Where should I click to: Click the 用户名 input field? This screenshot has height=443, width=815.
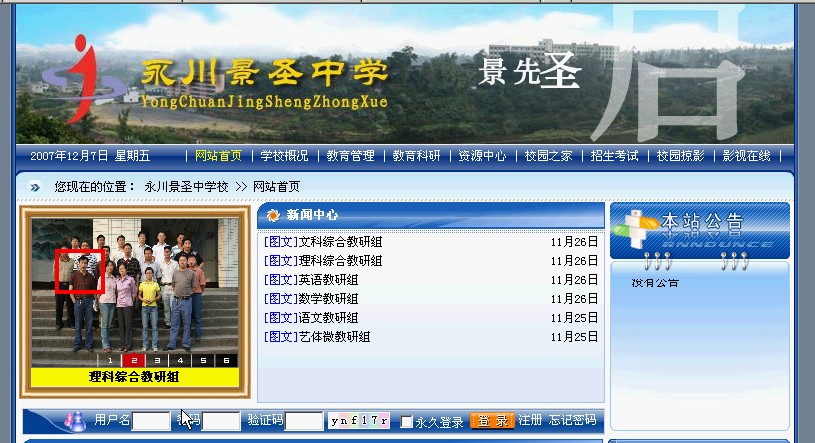click(x=152, y=421)
